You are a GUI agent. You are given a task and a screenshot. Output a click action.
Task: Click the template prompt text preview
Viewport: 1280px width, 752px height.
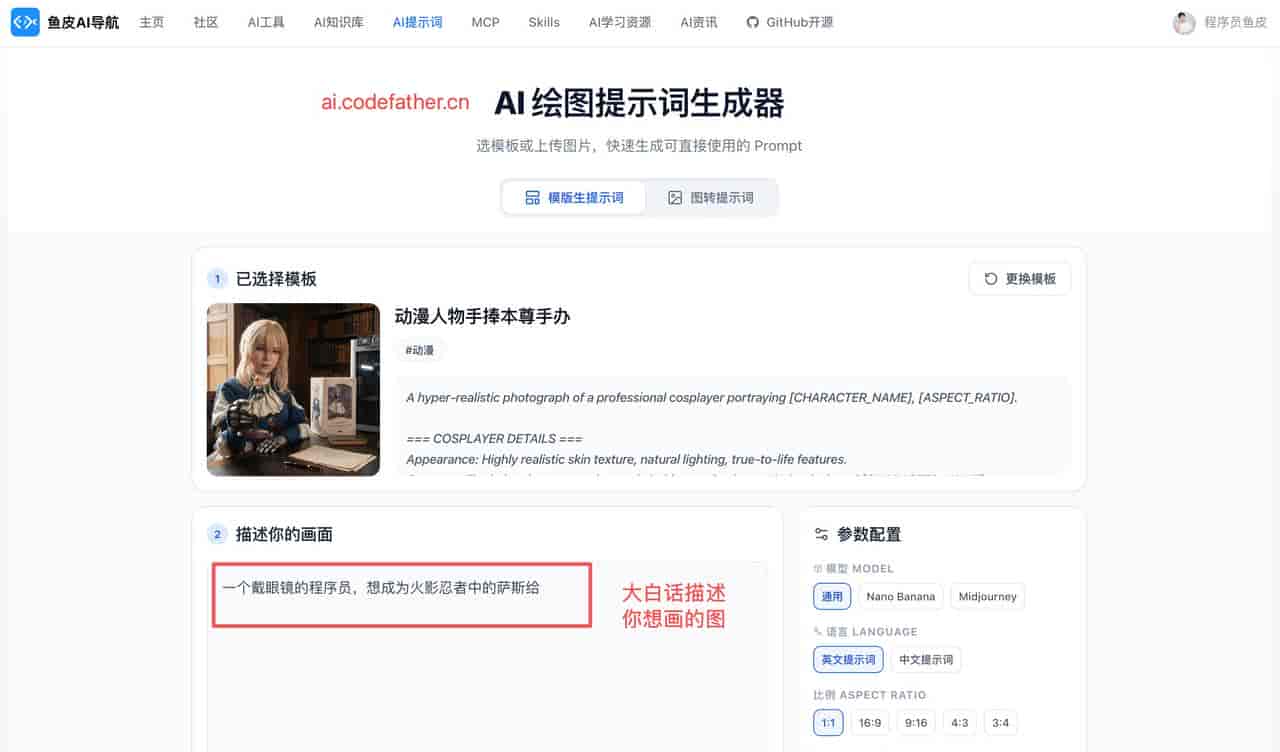(733, 424)
